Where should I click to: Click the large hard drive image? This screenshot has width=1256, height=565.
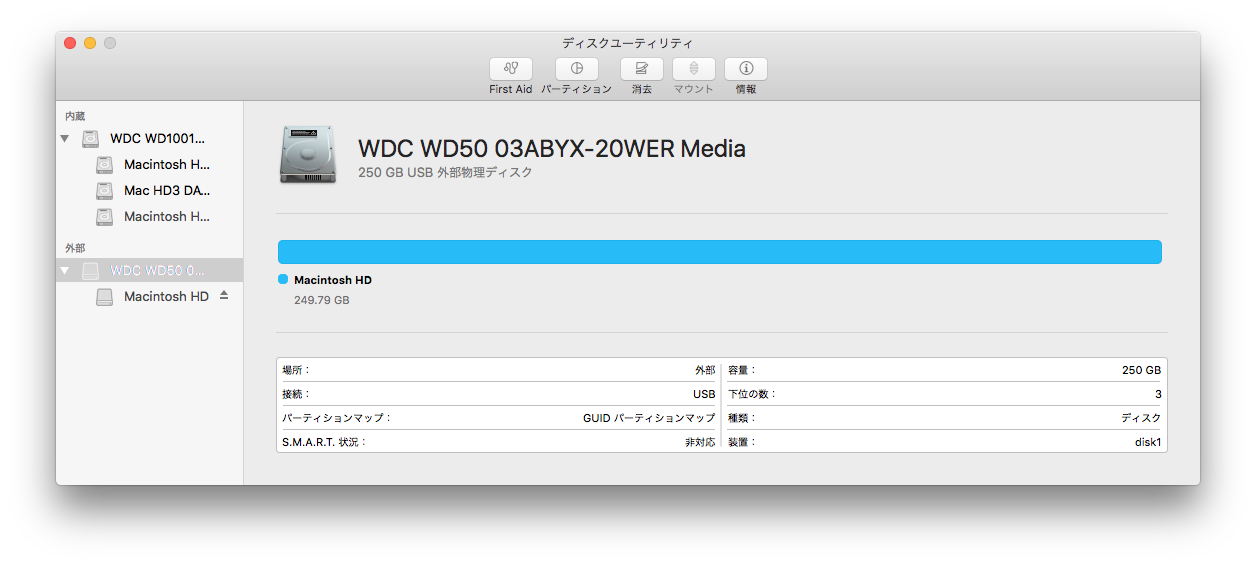tap(309, 155)
